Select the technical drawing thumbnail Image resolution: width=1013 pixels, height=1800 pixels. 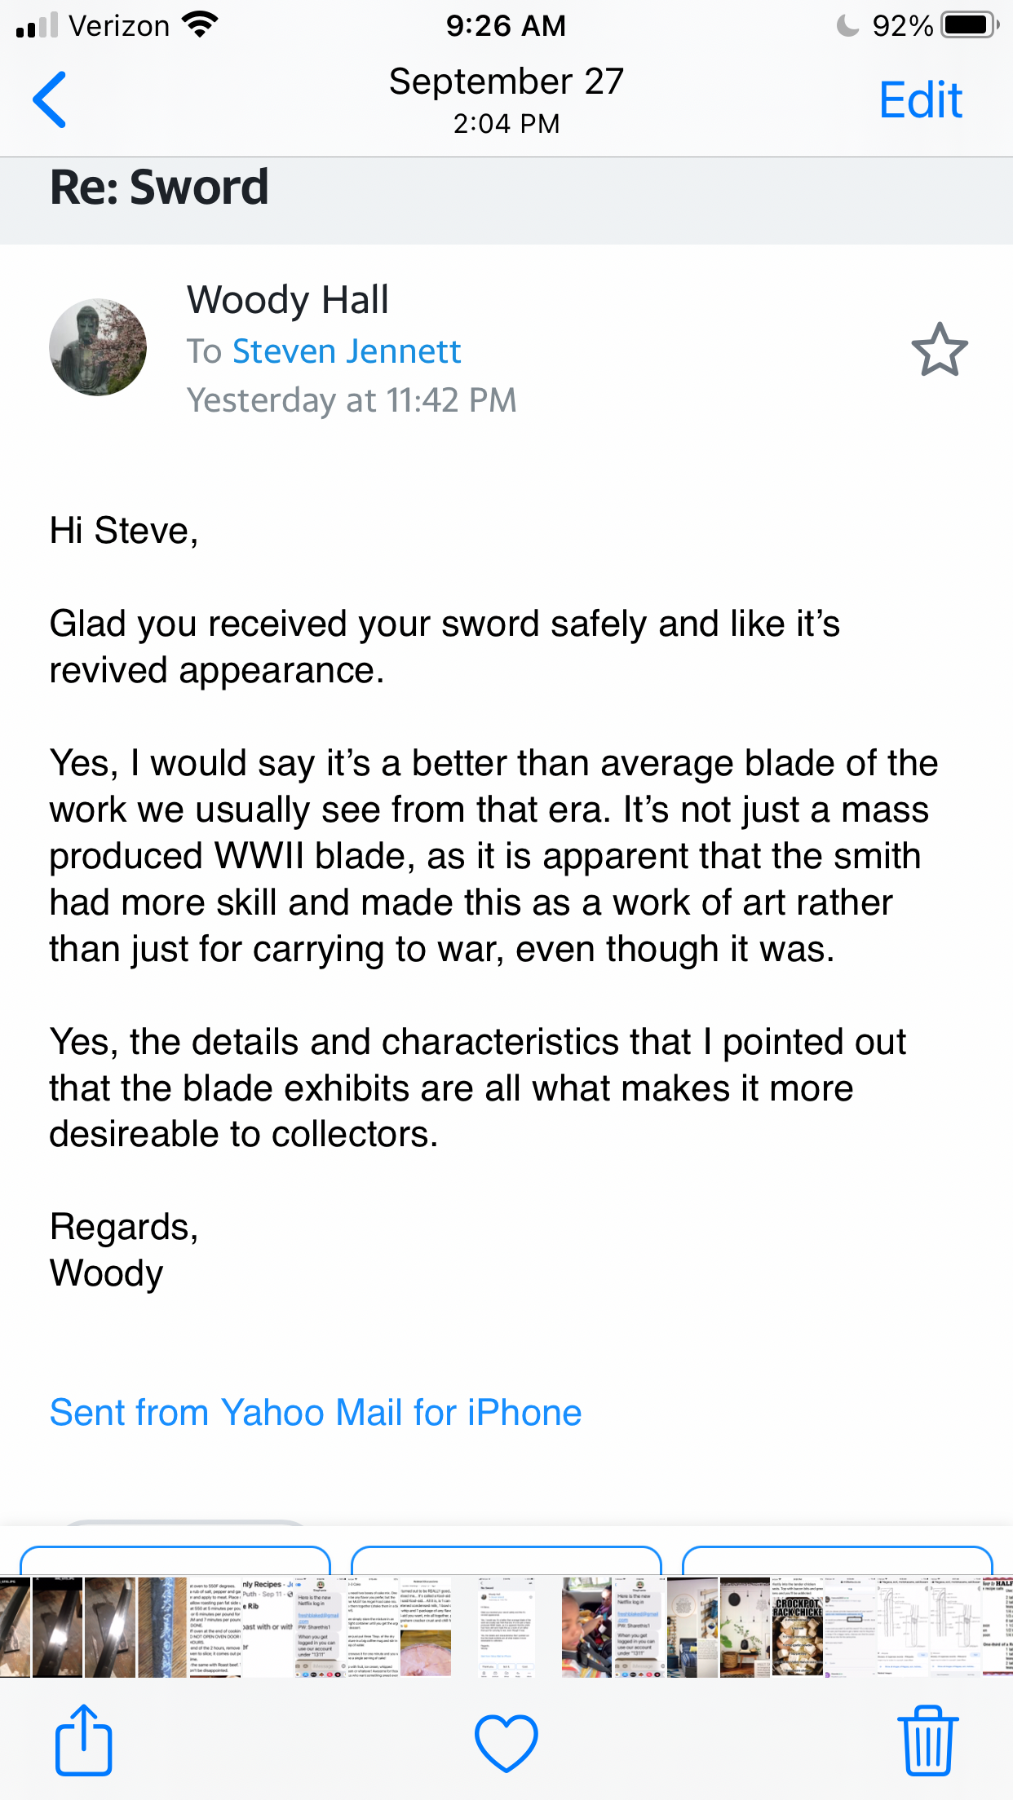(x=905, y=1627)
